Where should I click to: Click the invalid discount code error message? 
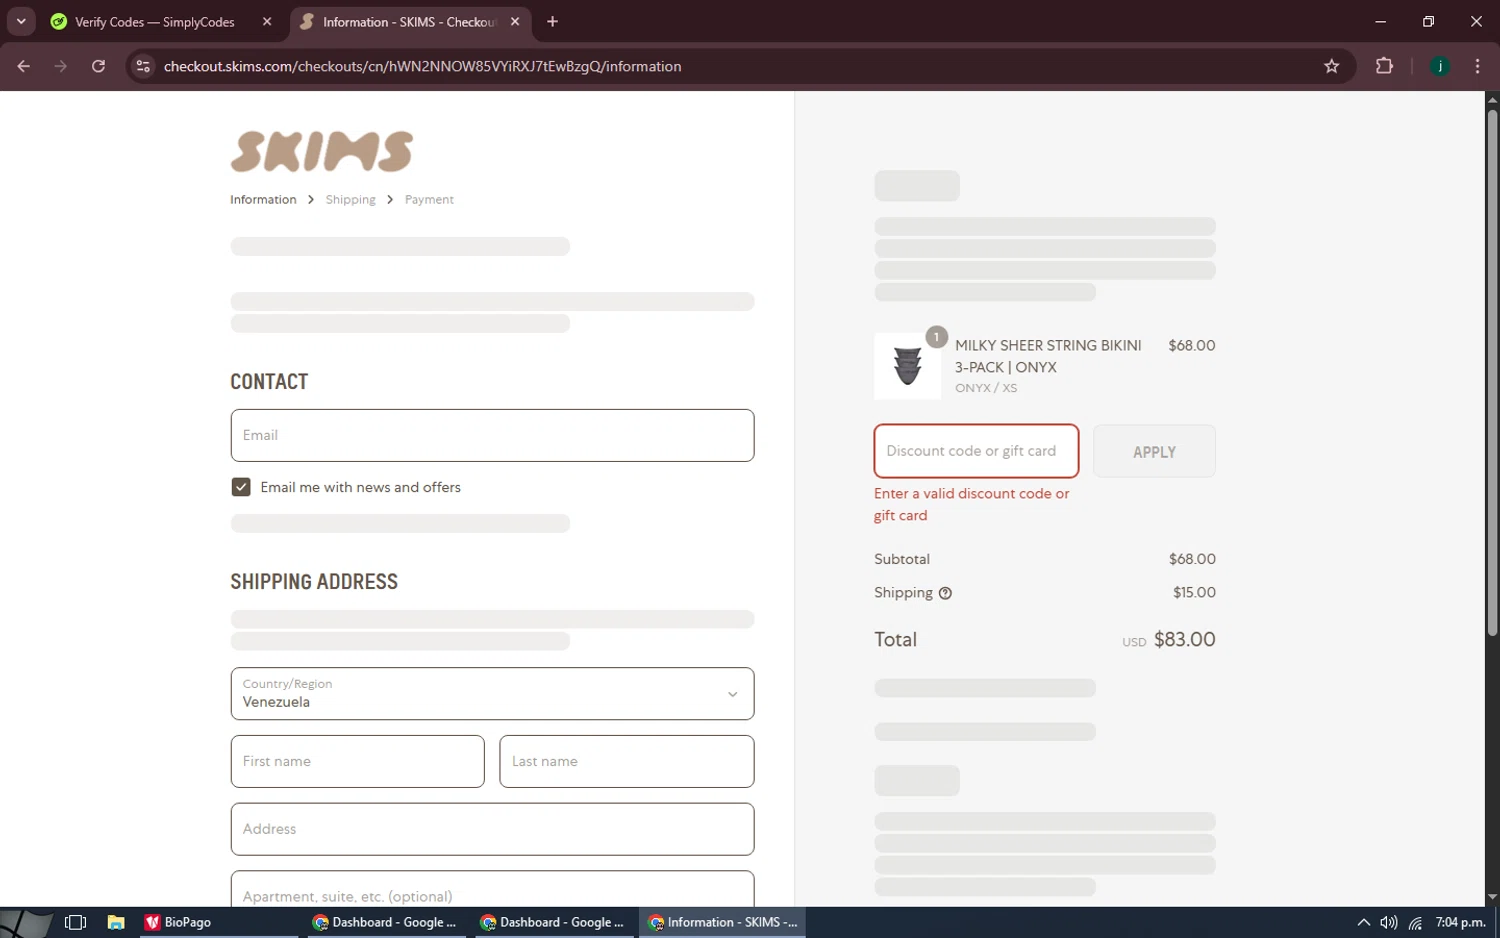971,504
